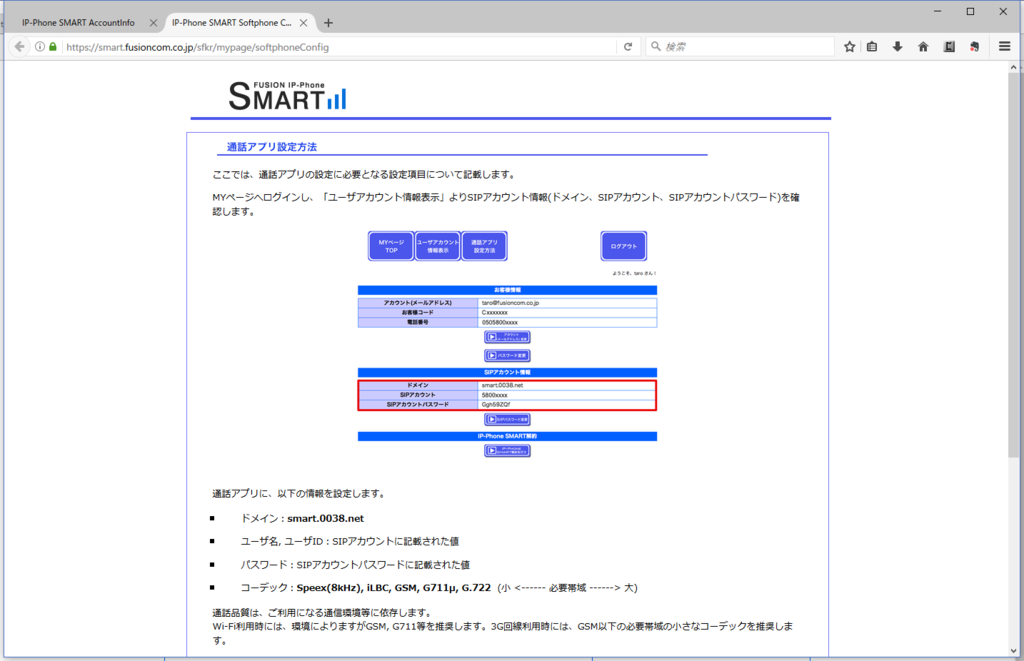This screenshot has height=661, width=1024.
Task: Click the ユーザ名, ユーザID bullet text
Action: (x=349, y=541)
